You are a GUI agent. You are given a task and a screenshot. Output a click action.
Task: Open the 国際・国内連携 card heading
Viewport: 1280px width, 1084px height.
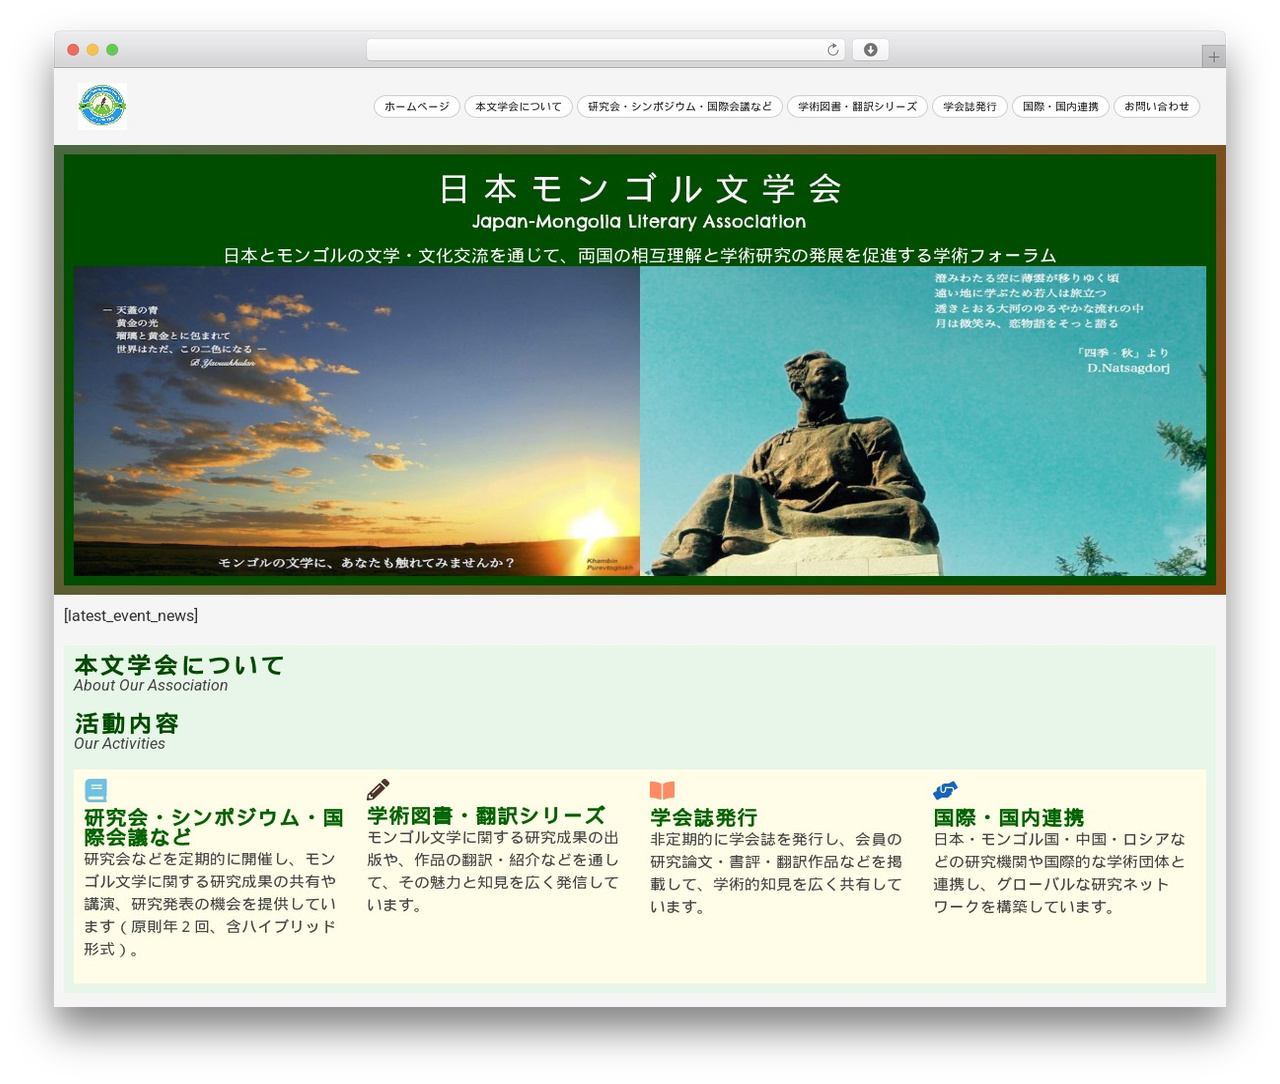coord(1008,817)
